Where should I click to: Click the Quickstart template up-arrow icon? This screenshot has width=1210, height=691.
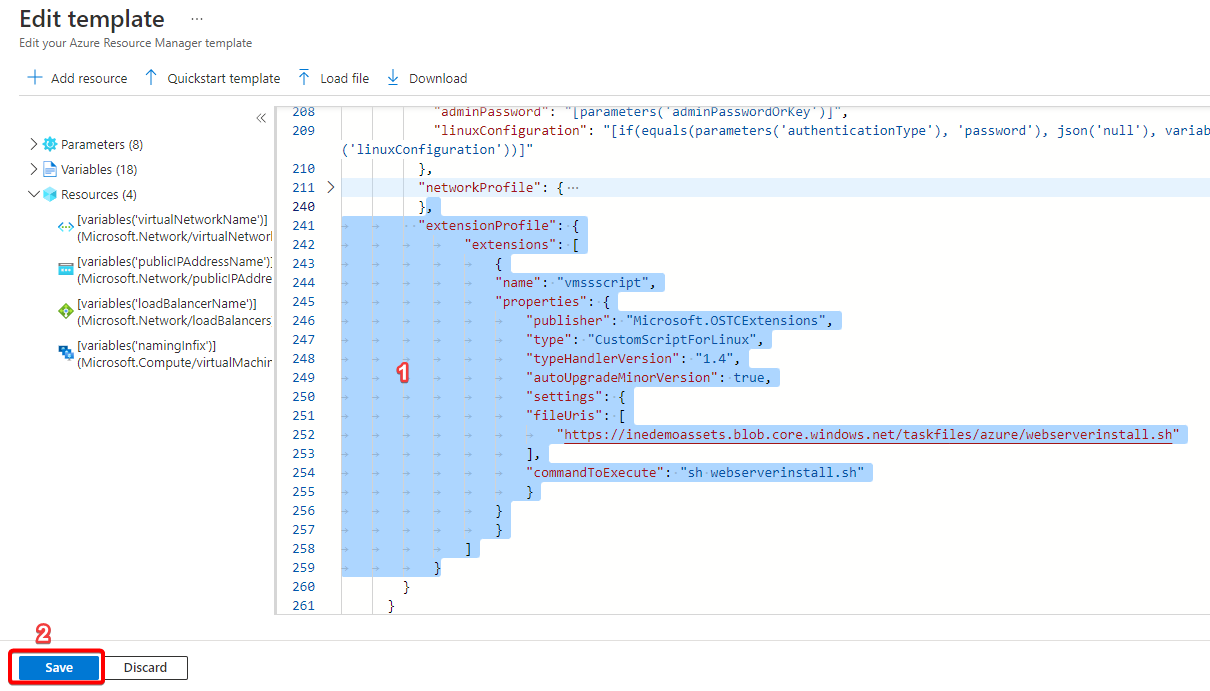(x=151, y=78)
